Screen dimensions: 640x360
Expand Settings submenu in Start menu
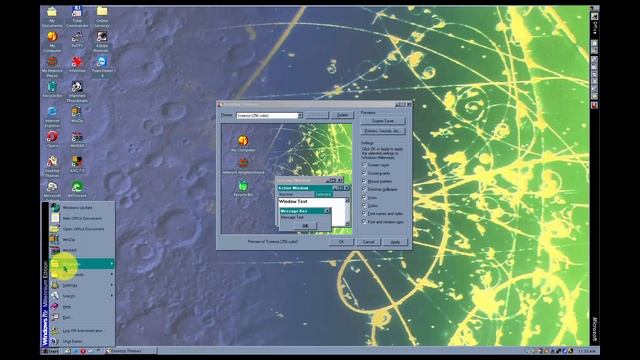[x=82, y=285]
